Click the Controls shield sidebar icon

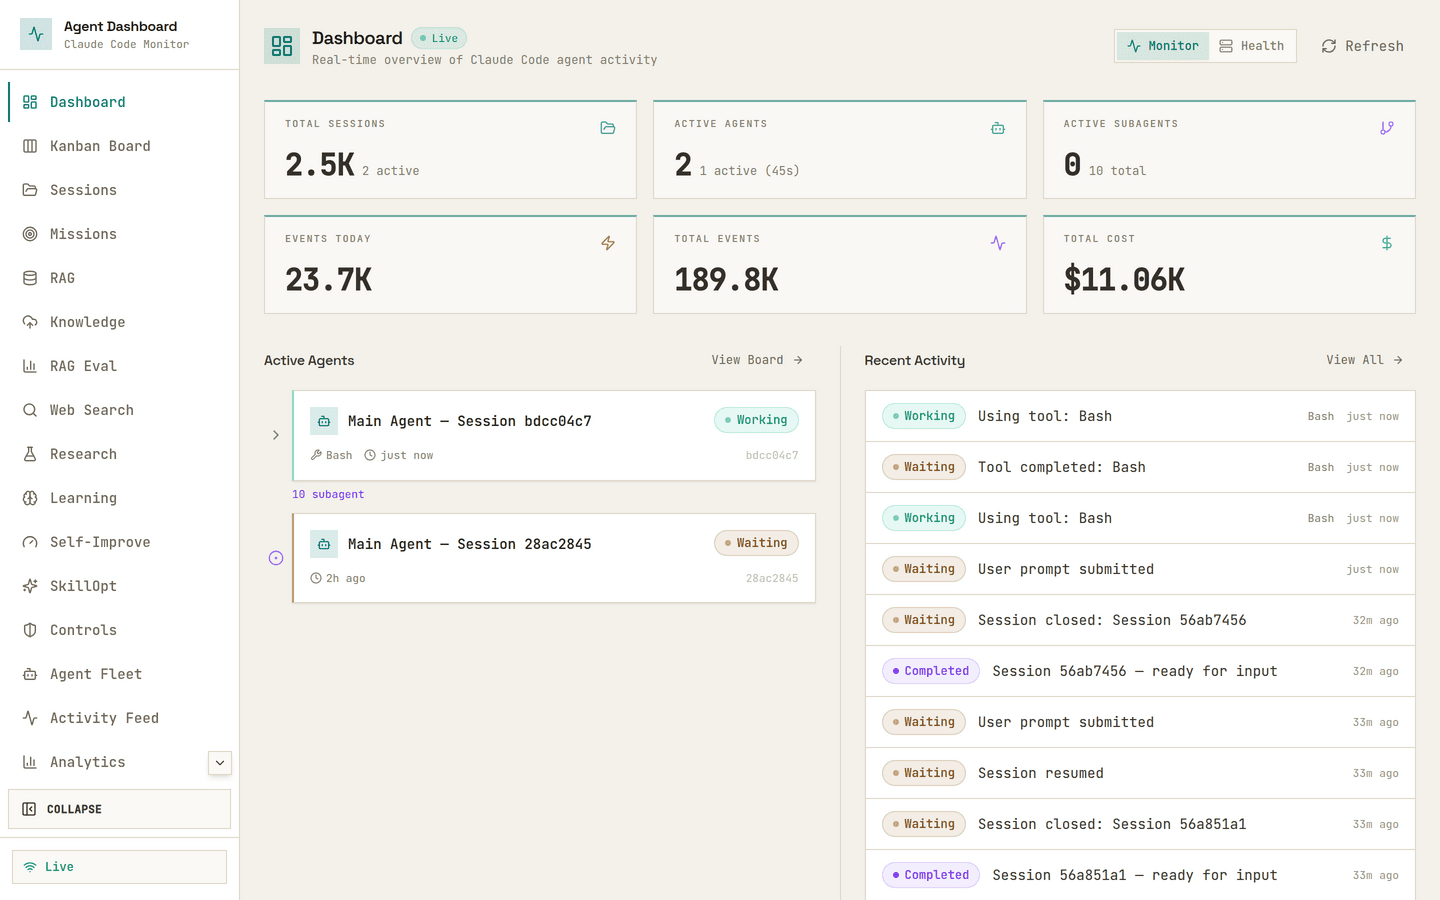click(30, 630)
